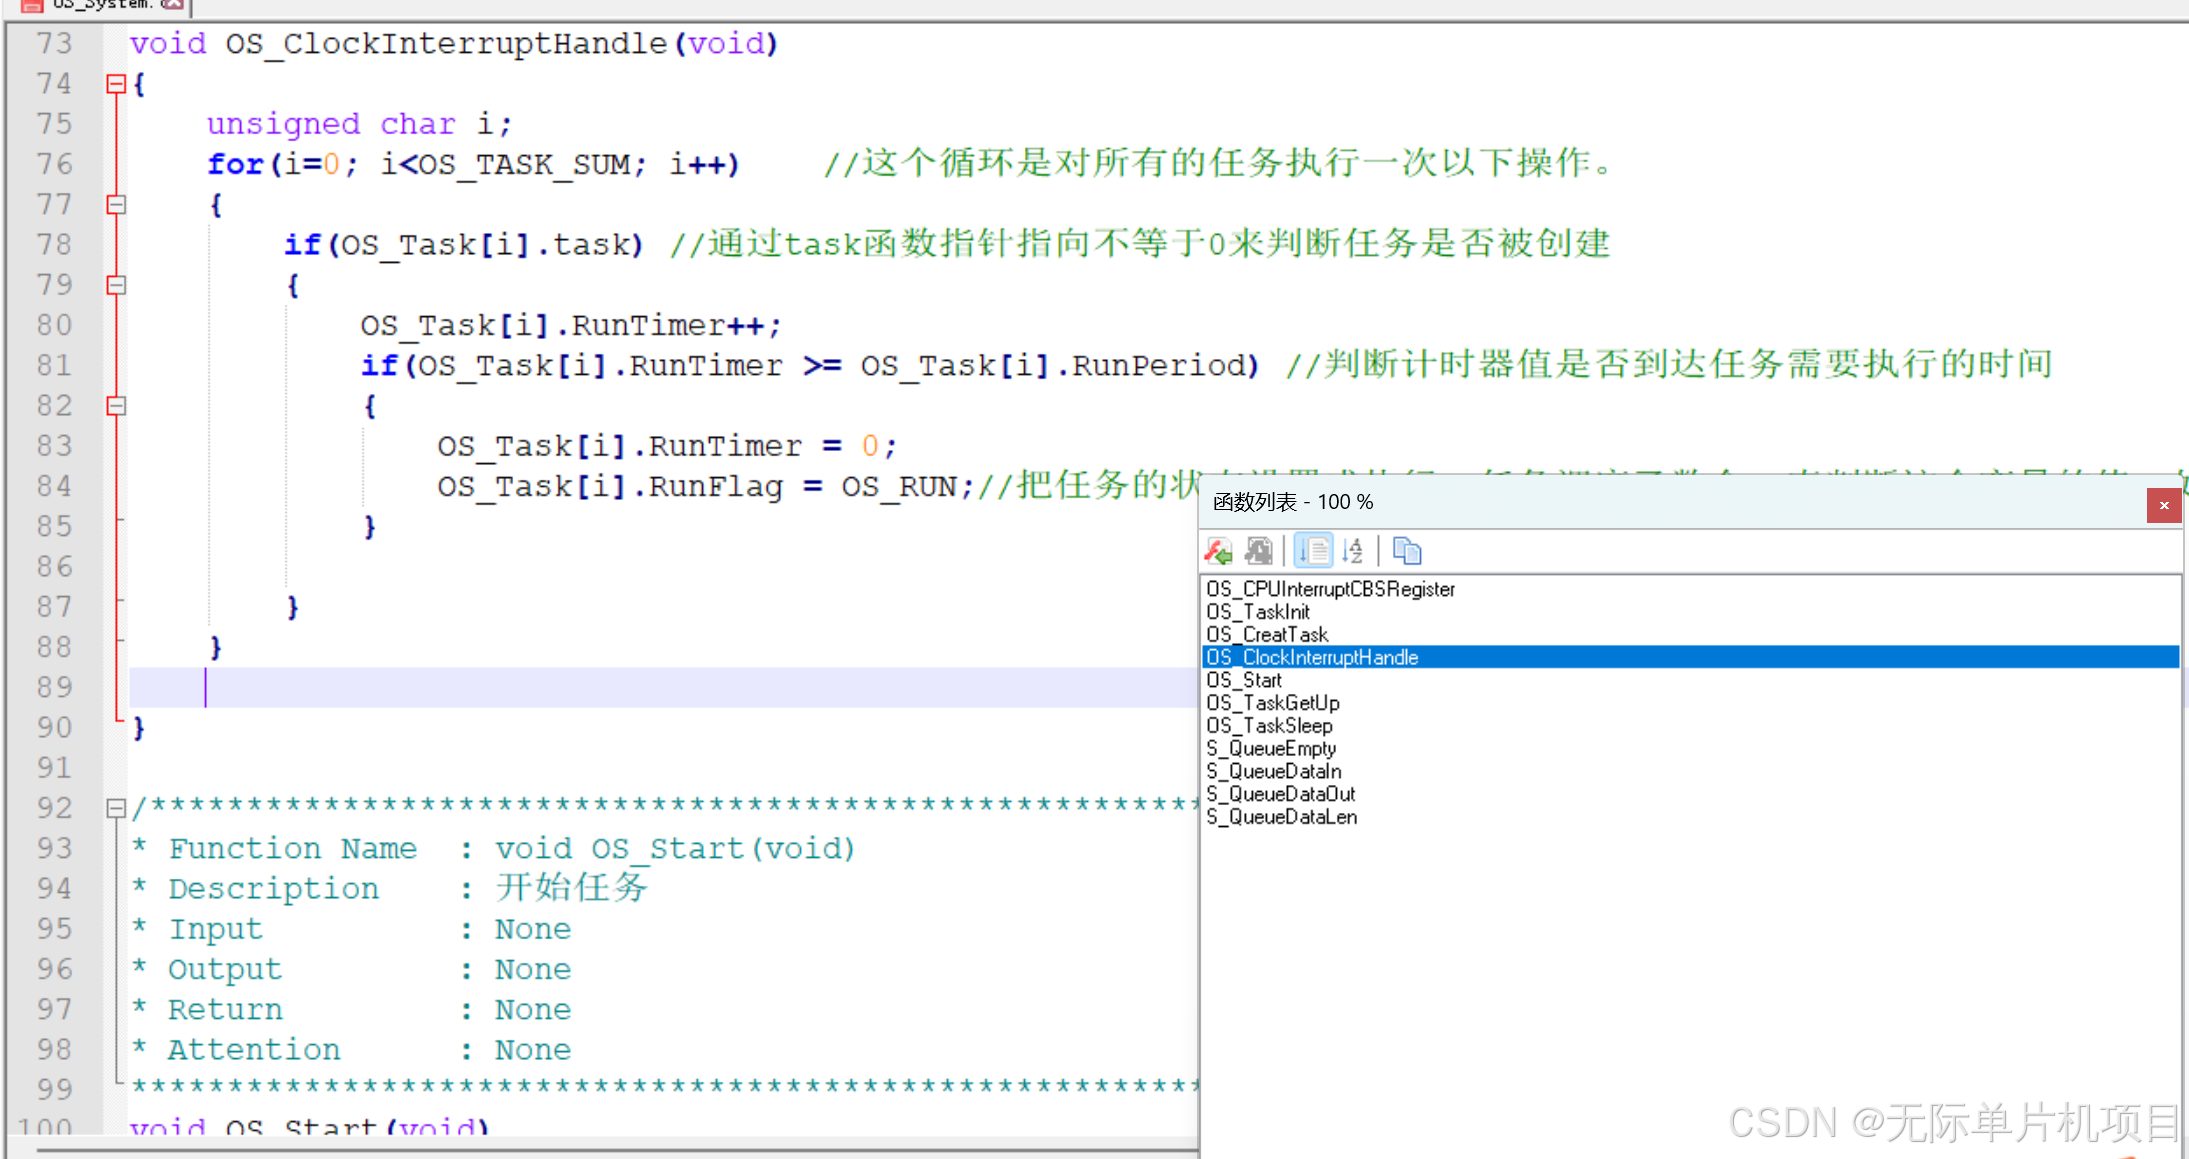This screenshot has height=1159, width=2189.
Task: Click the copy icon in function list toolbar
Action: pyautogui.click(x=1407, y=551)
